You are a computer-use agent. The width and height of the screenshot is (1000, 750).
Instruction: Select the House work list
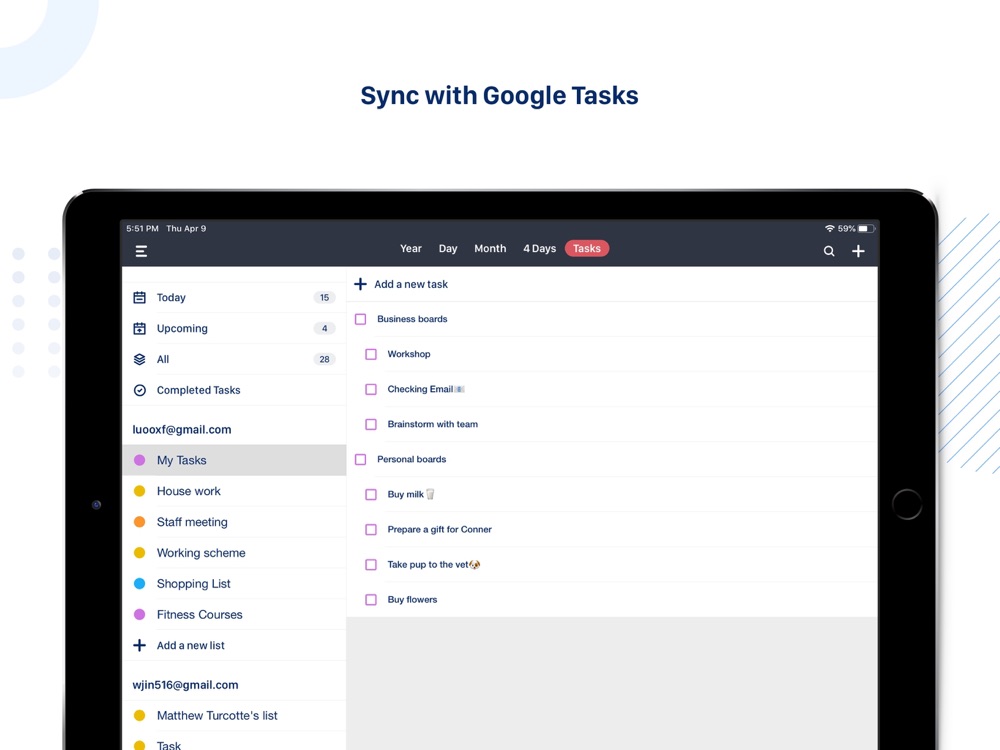click(x=189, y=491)
